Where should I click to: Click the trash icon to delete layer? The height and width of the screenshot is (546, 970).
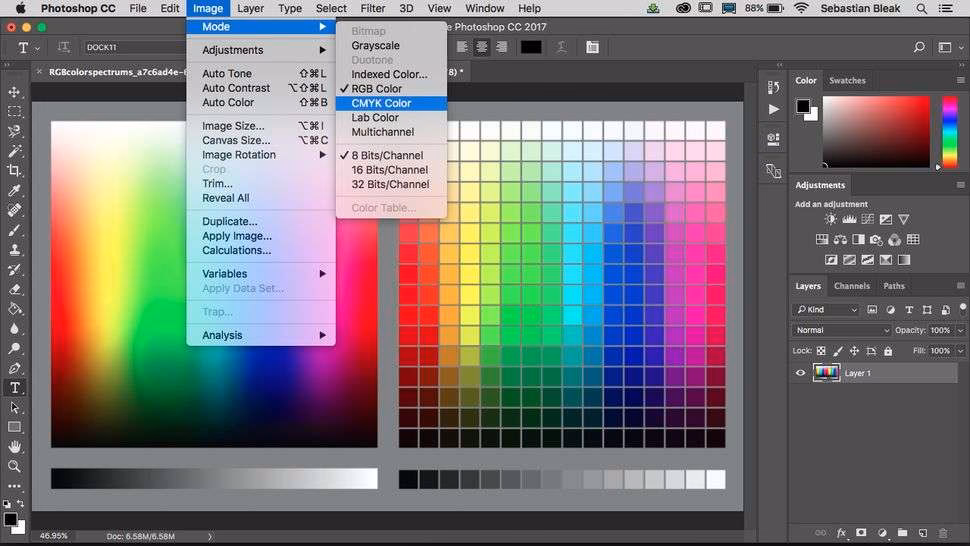pos(944,533)
